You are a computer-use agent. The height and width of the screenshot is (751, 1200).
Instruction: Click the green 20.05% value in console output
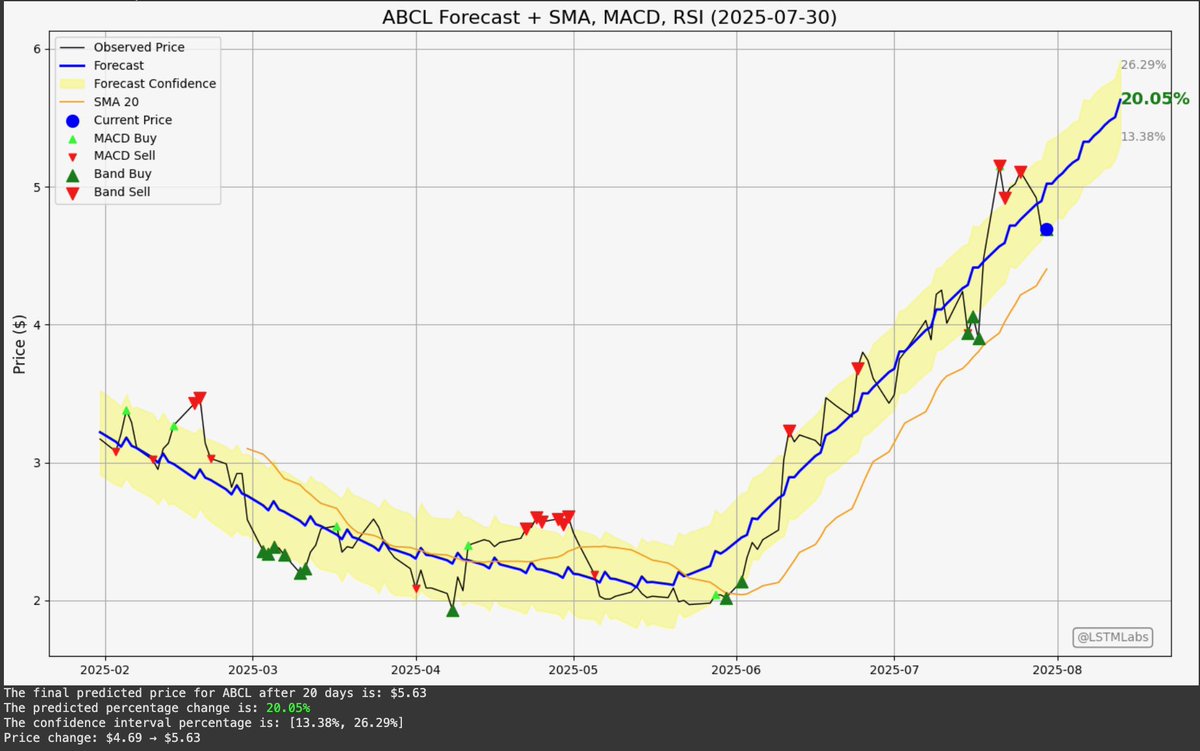click(x=286, y=707)
